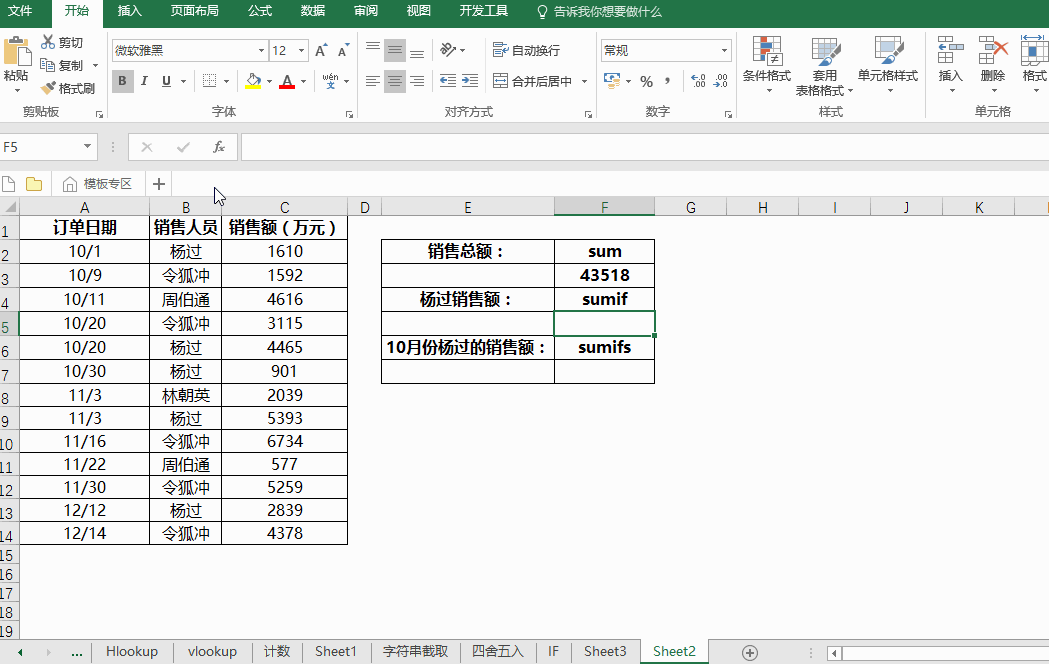Switch to the 数据 Data tab
The image size is (1049, 664).
pyautogui.click(x=312, y=11)
